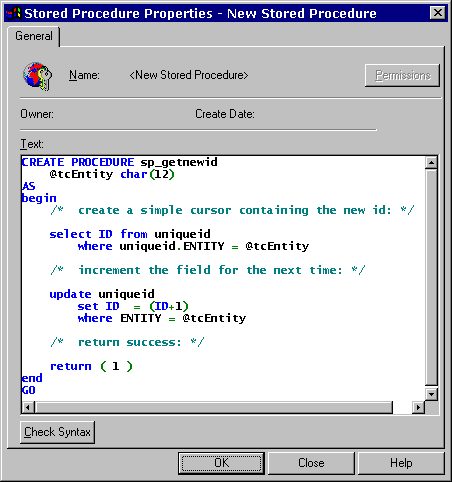Viewport: 452px width, 482px height.
Task: Place cursor on CREATE PROCEDURE line
Action: coord(119,162)
